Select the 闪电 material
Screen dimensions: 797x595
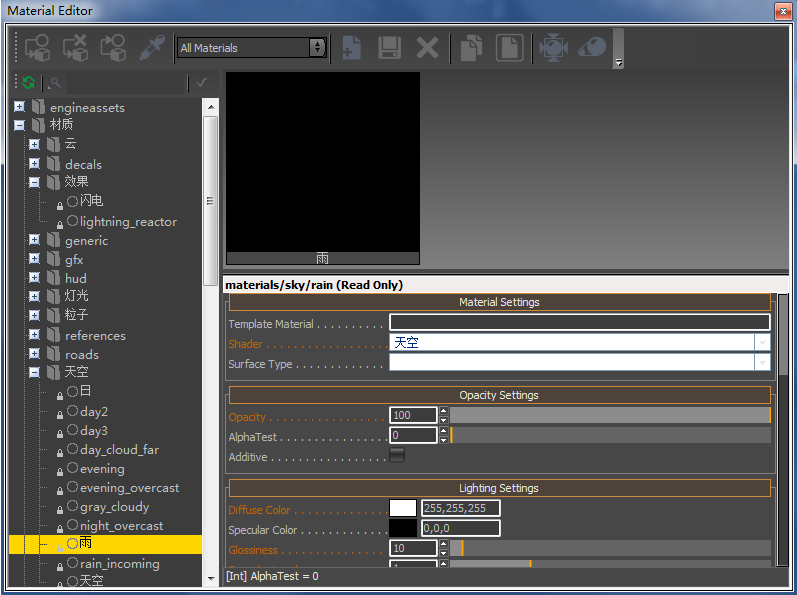pyautogui.click(x=91, y=201)
